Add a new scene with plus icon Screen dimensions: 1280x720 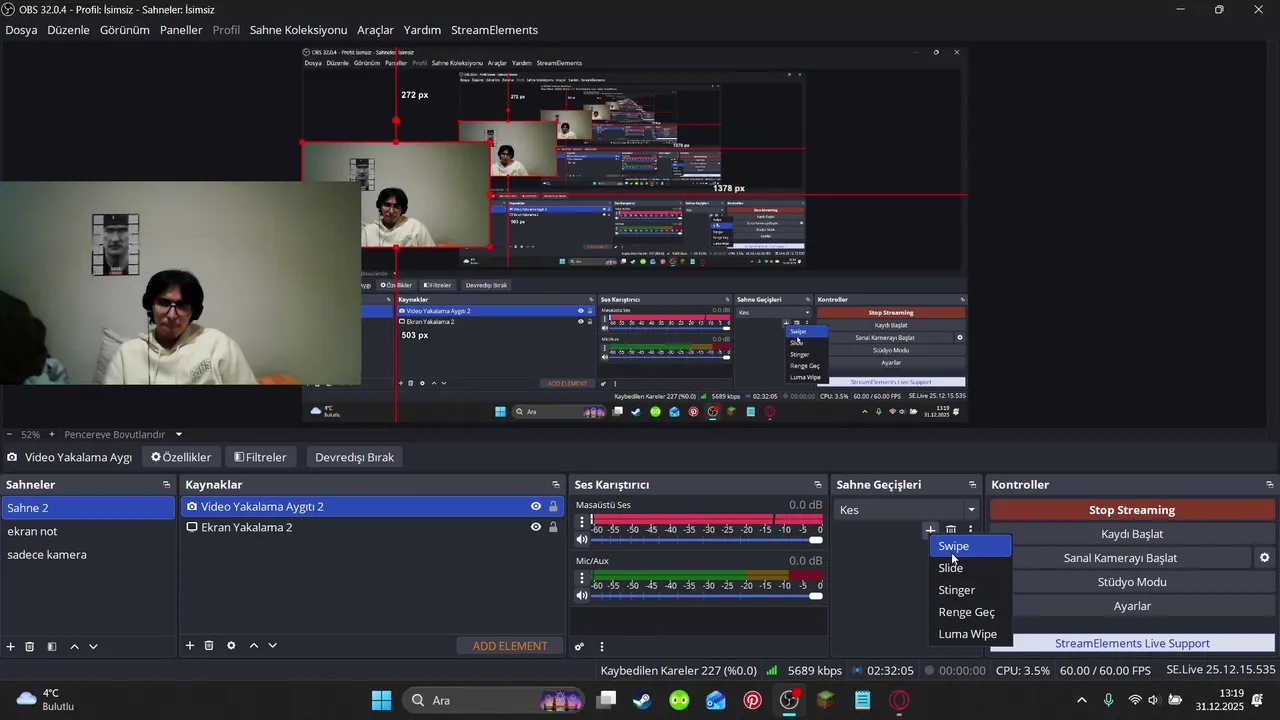pos(11,647)
